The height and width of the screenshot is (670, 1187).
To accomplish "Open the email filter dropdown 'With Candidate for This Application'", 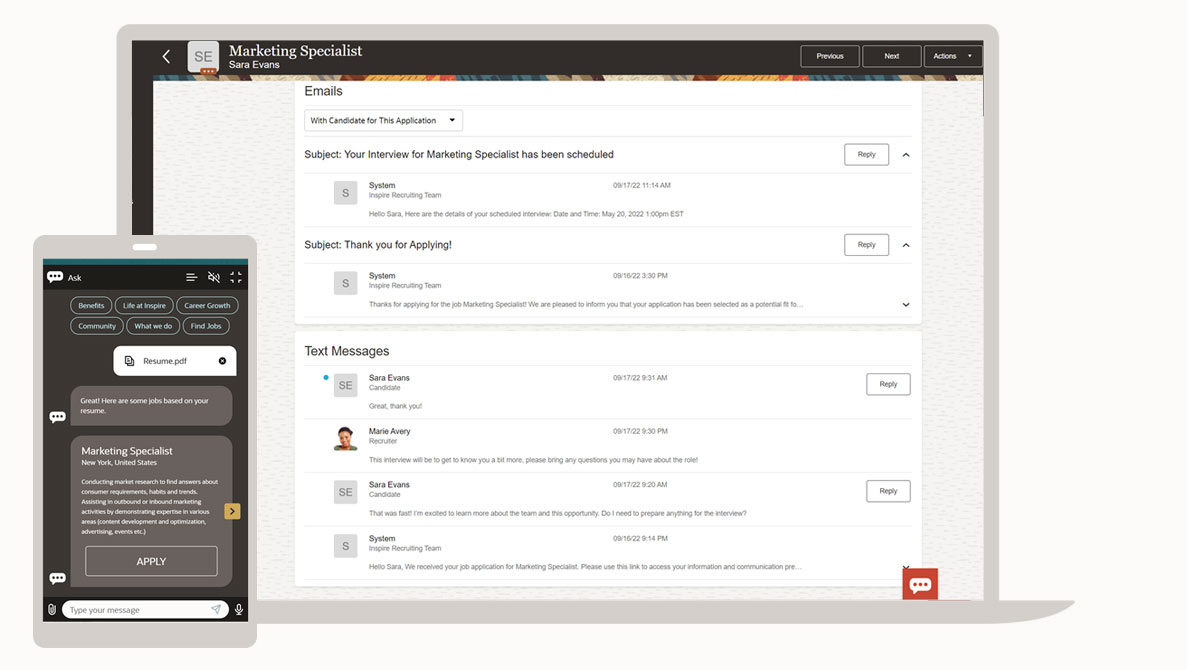I will [383, 121].
